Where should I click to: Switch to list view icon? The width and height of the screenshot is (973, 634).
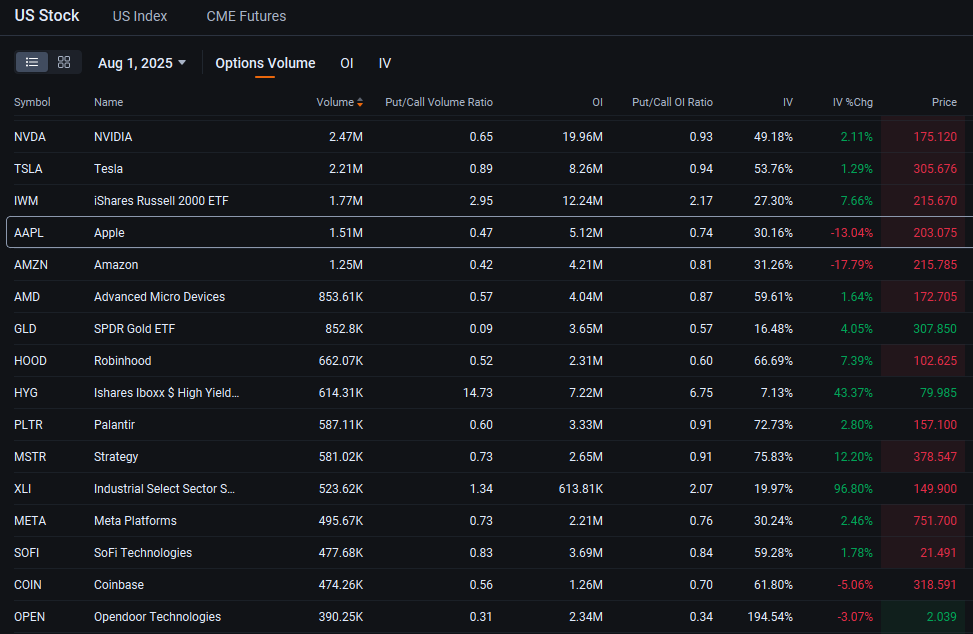pos(32,62)
